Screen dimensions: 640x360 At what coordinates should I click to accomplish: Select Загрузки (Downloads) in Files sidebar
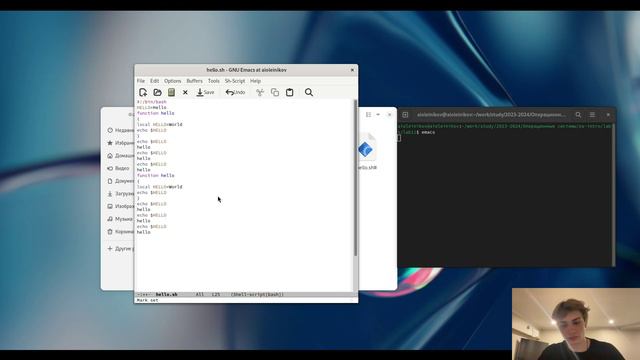pos(121,193)
